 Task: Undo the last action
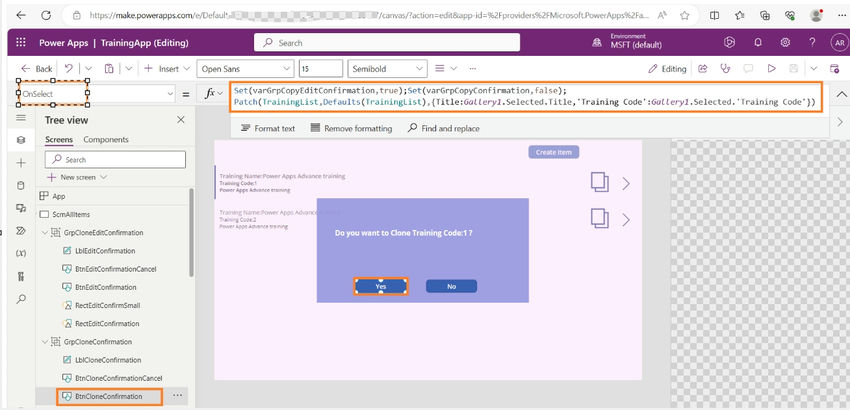[x=69, y=68]
